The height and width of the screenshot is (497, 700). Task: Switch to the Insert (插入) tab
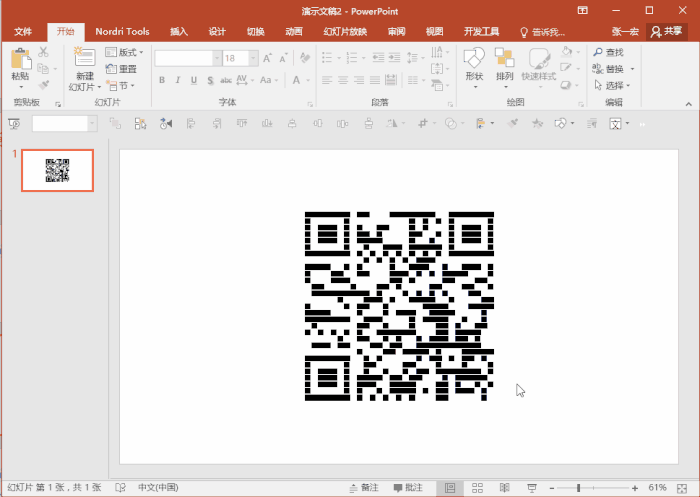coord(179,31)
